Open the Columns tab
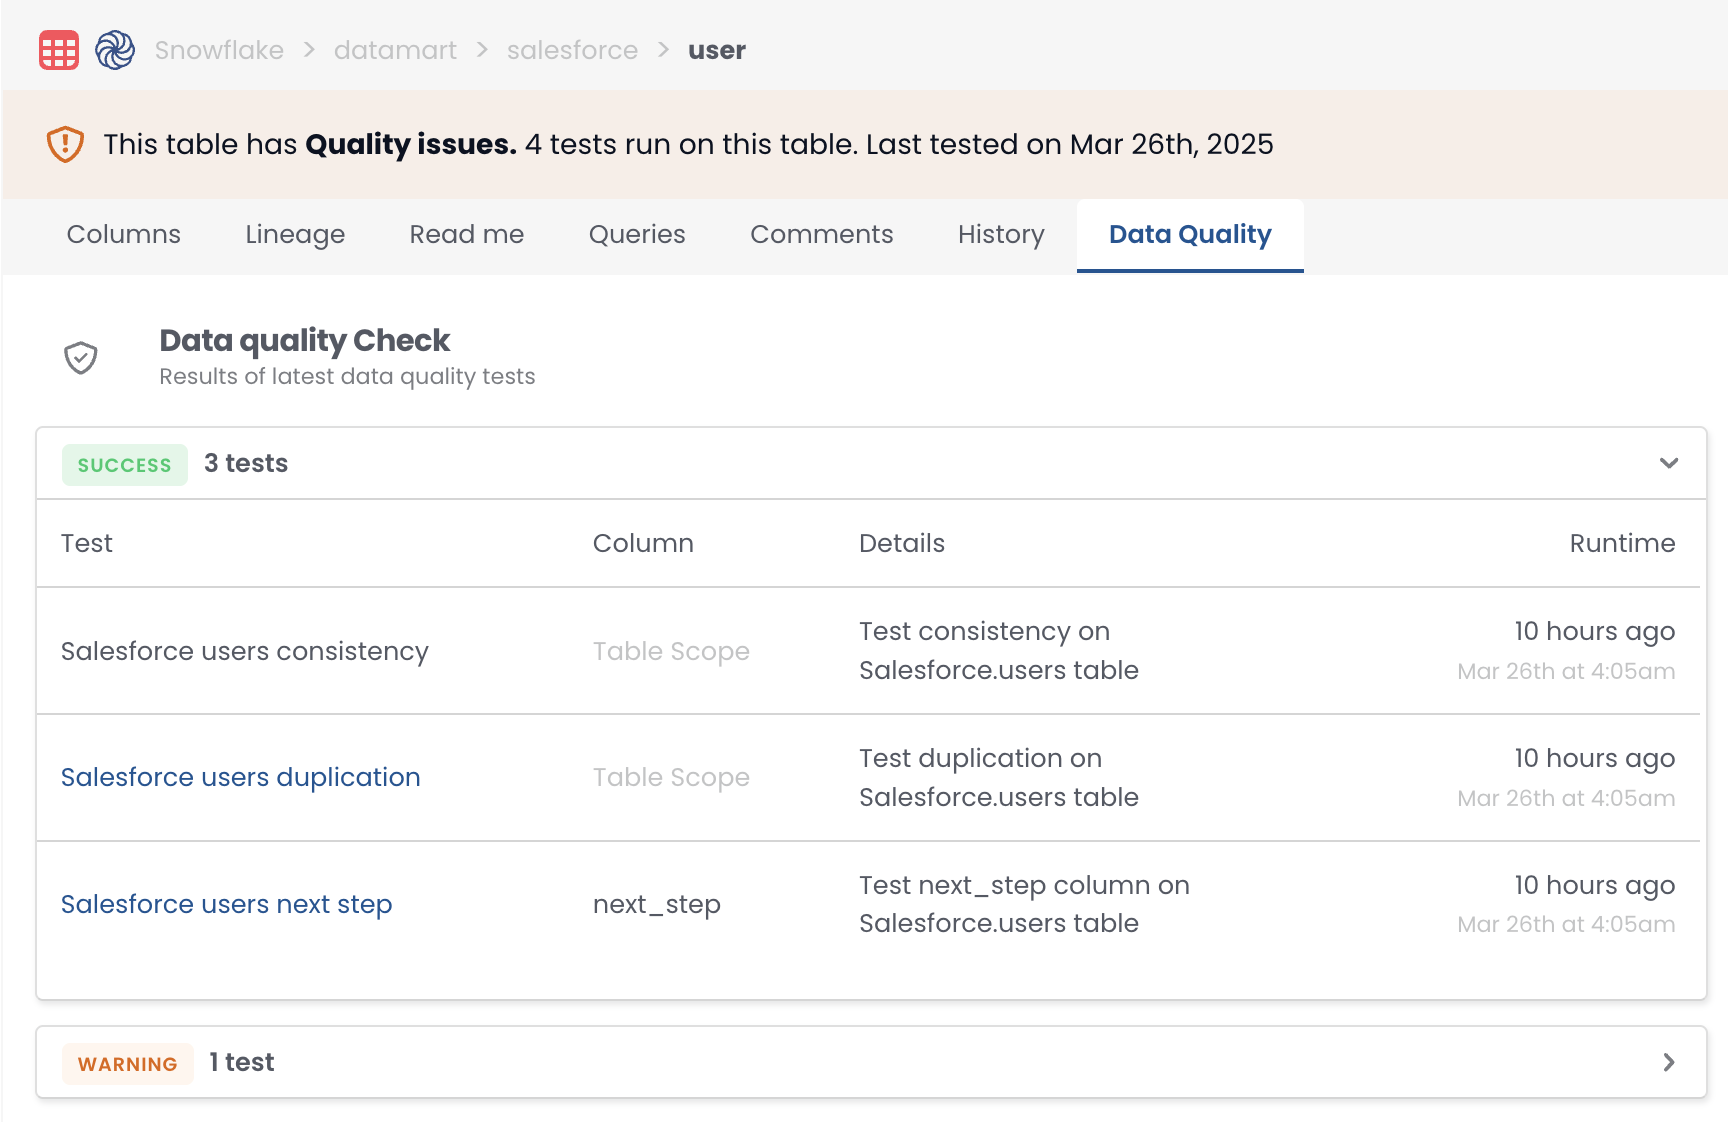This screenshot has width=1728, height=1122. [124, 235]
